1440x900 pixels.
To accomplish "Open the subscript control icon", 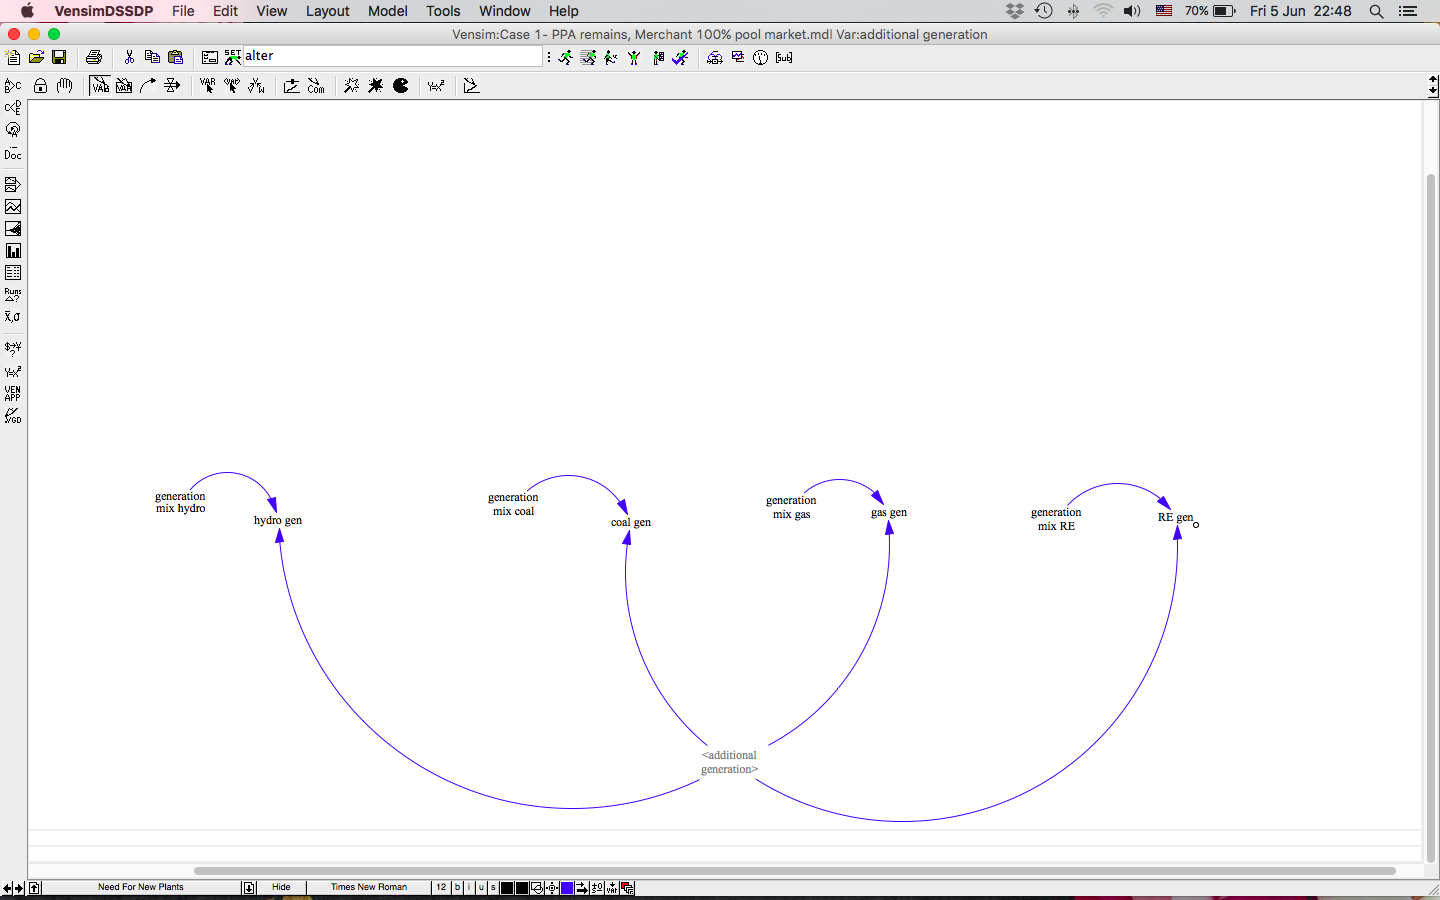I will click(784, 58).
